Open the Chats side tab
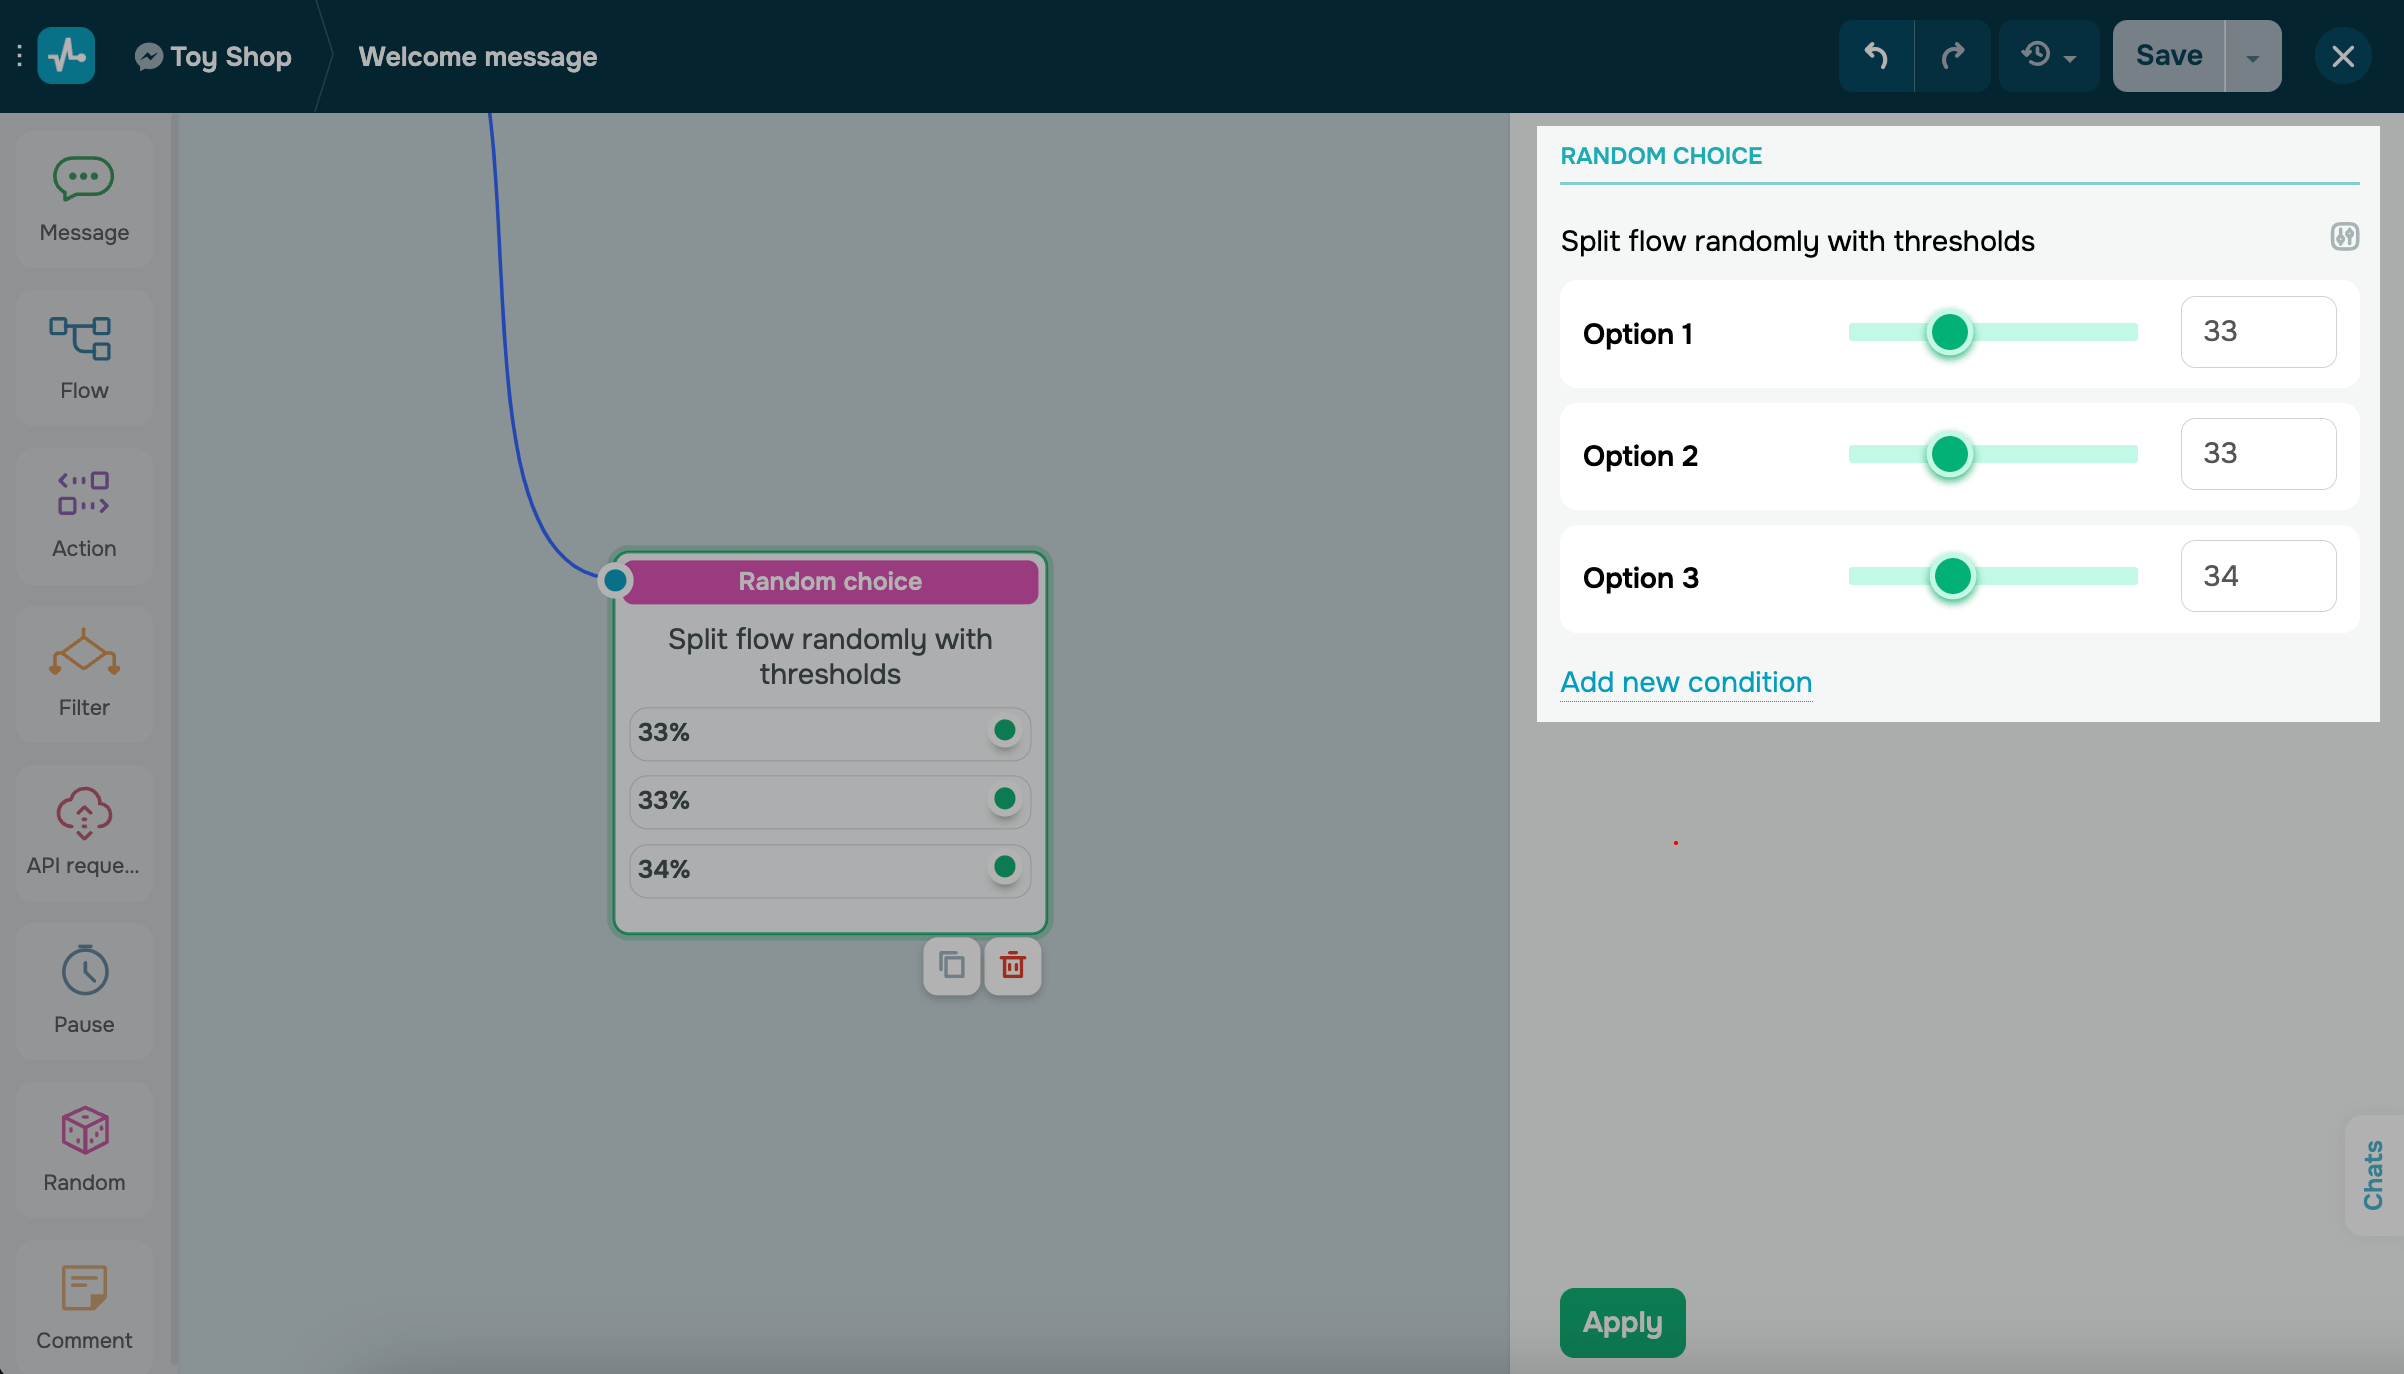 (2373, 1174)
